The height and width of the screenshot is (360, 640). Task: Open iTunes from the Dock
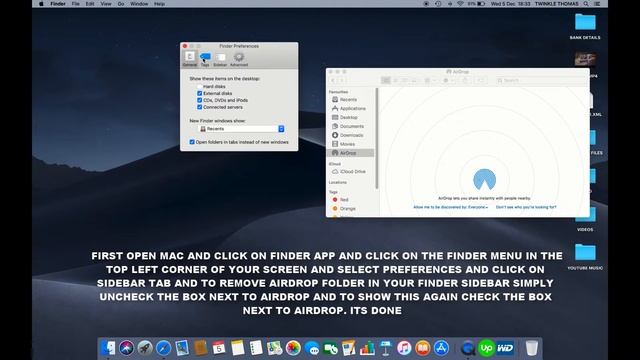click(x=404, y=348)
